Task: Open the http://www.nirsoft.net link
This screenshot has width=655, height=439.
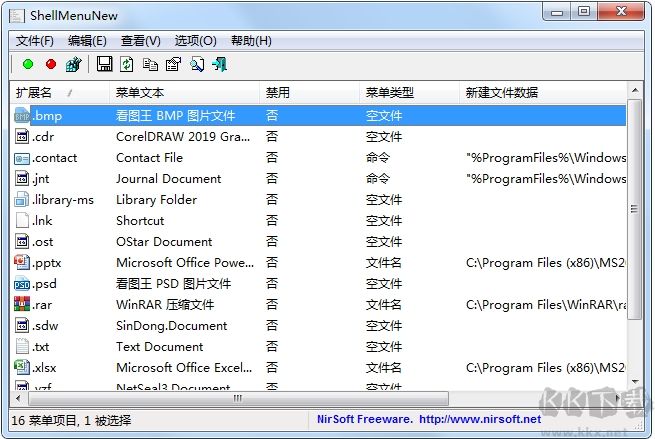Action: point(480,419)
